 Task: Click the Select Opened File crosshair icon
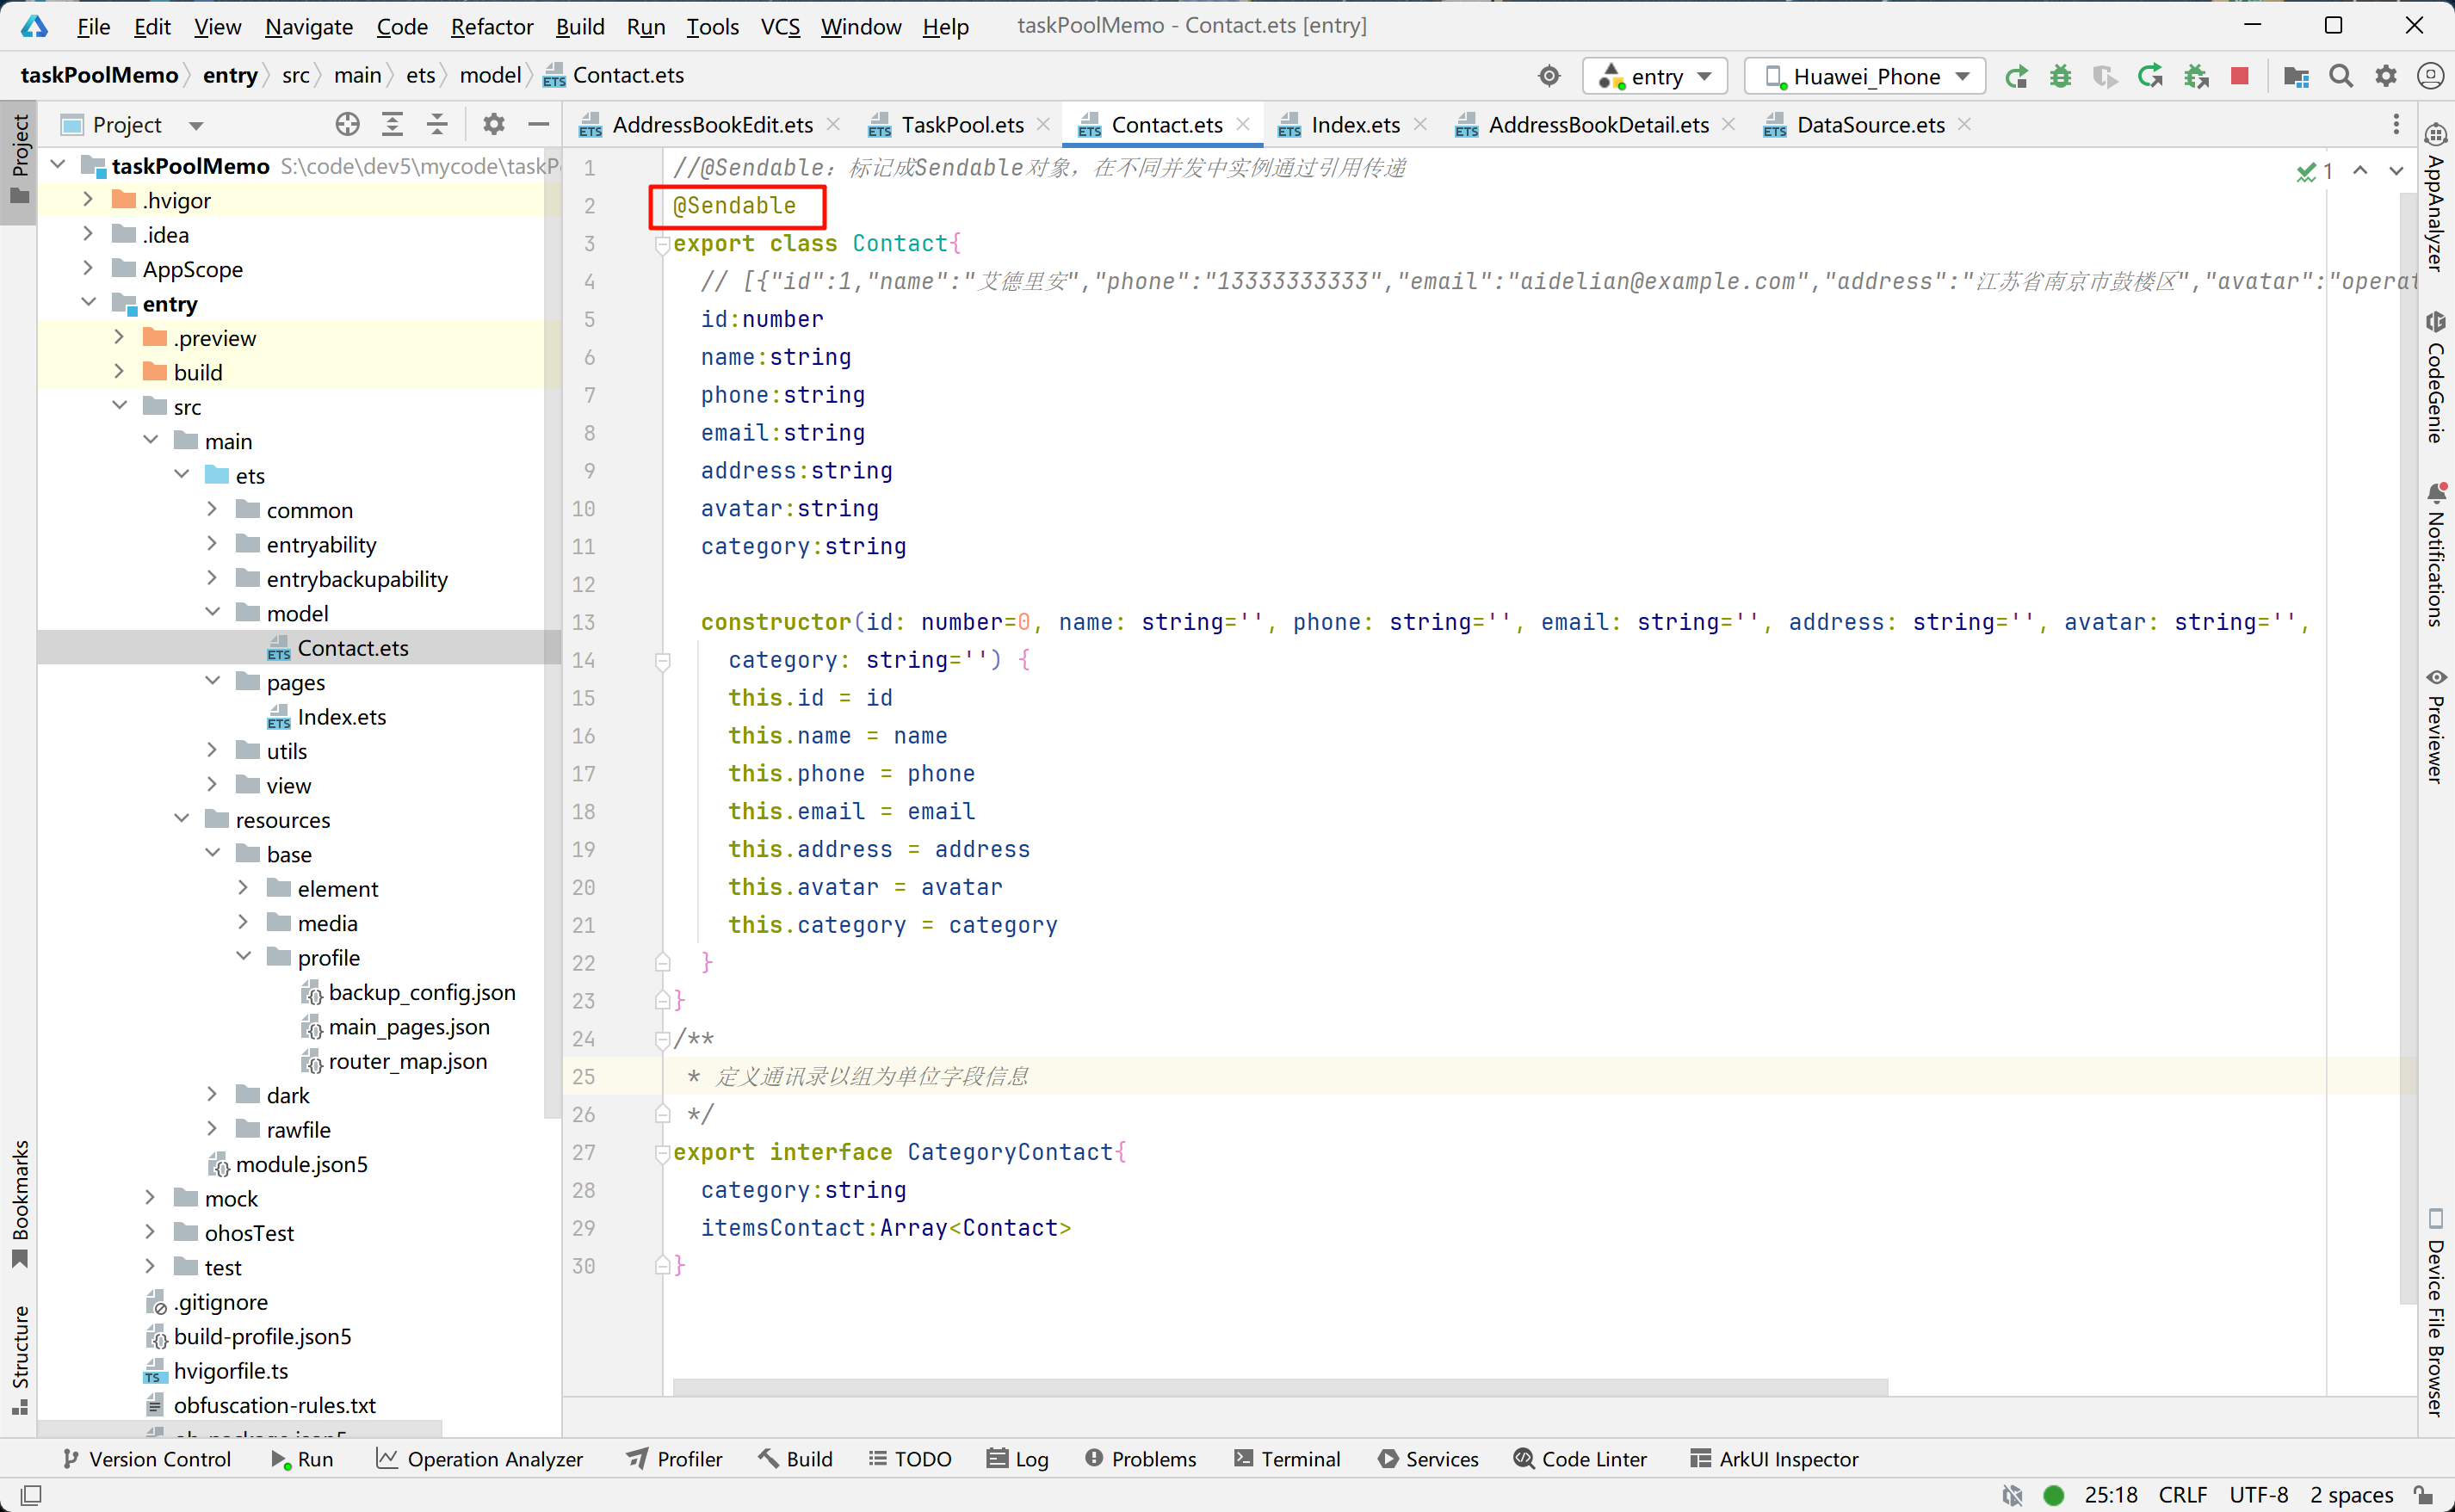(347, 124)
